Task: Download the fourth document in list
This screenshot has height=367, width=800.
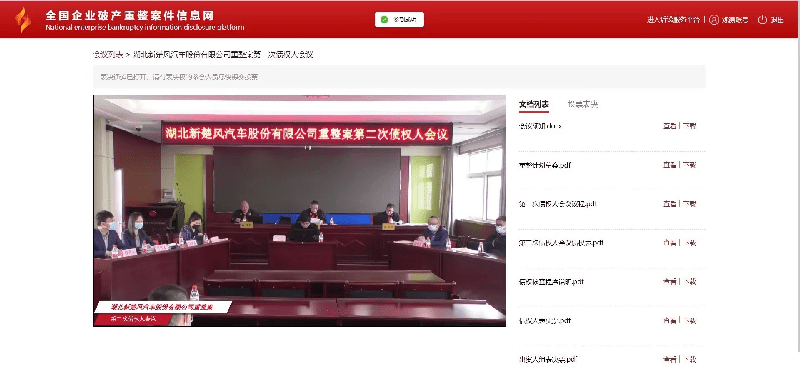Action: (689, 243)
